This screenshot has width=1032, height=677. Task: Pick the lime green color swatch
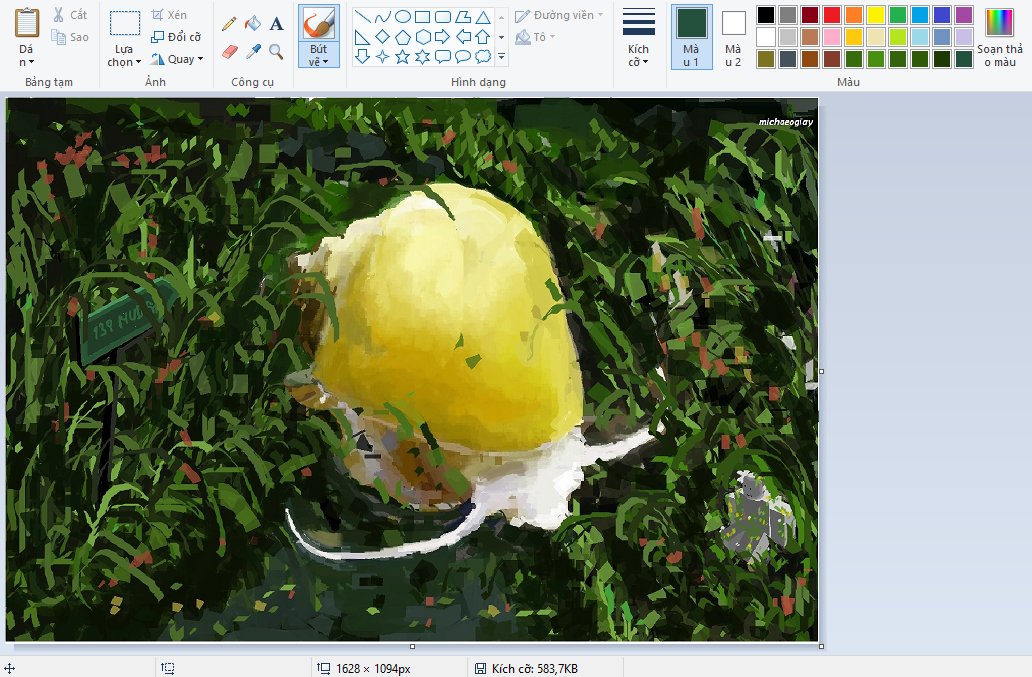898,37
